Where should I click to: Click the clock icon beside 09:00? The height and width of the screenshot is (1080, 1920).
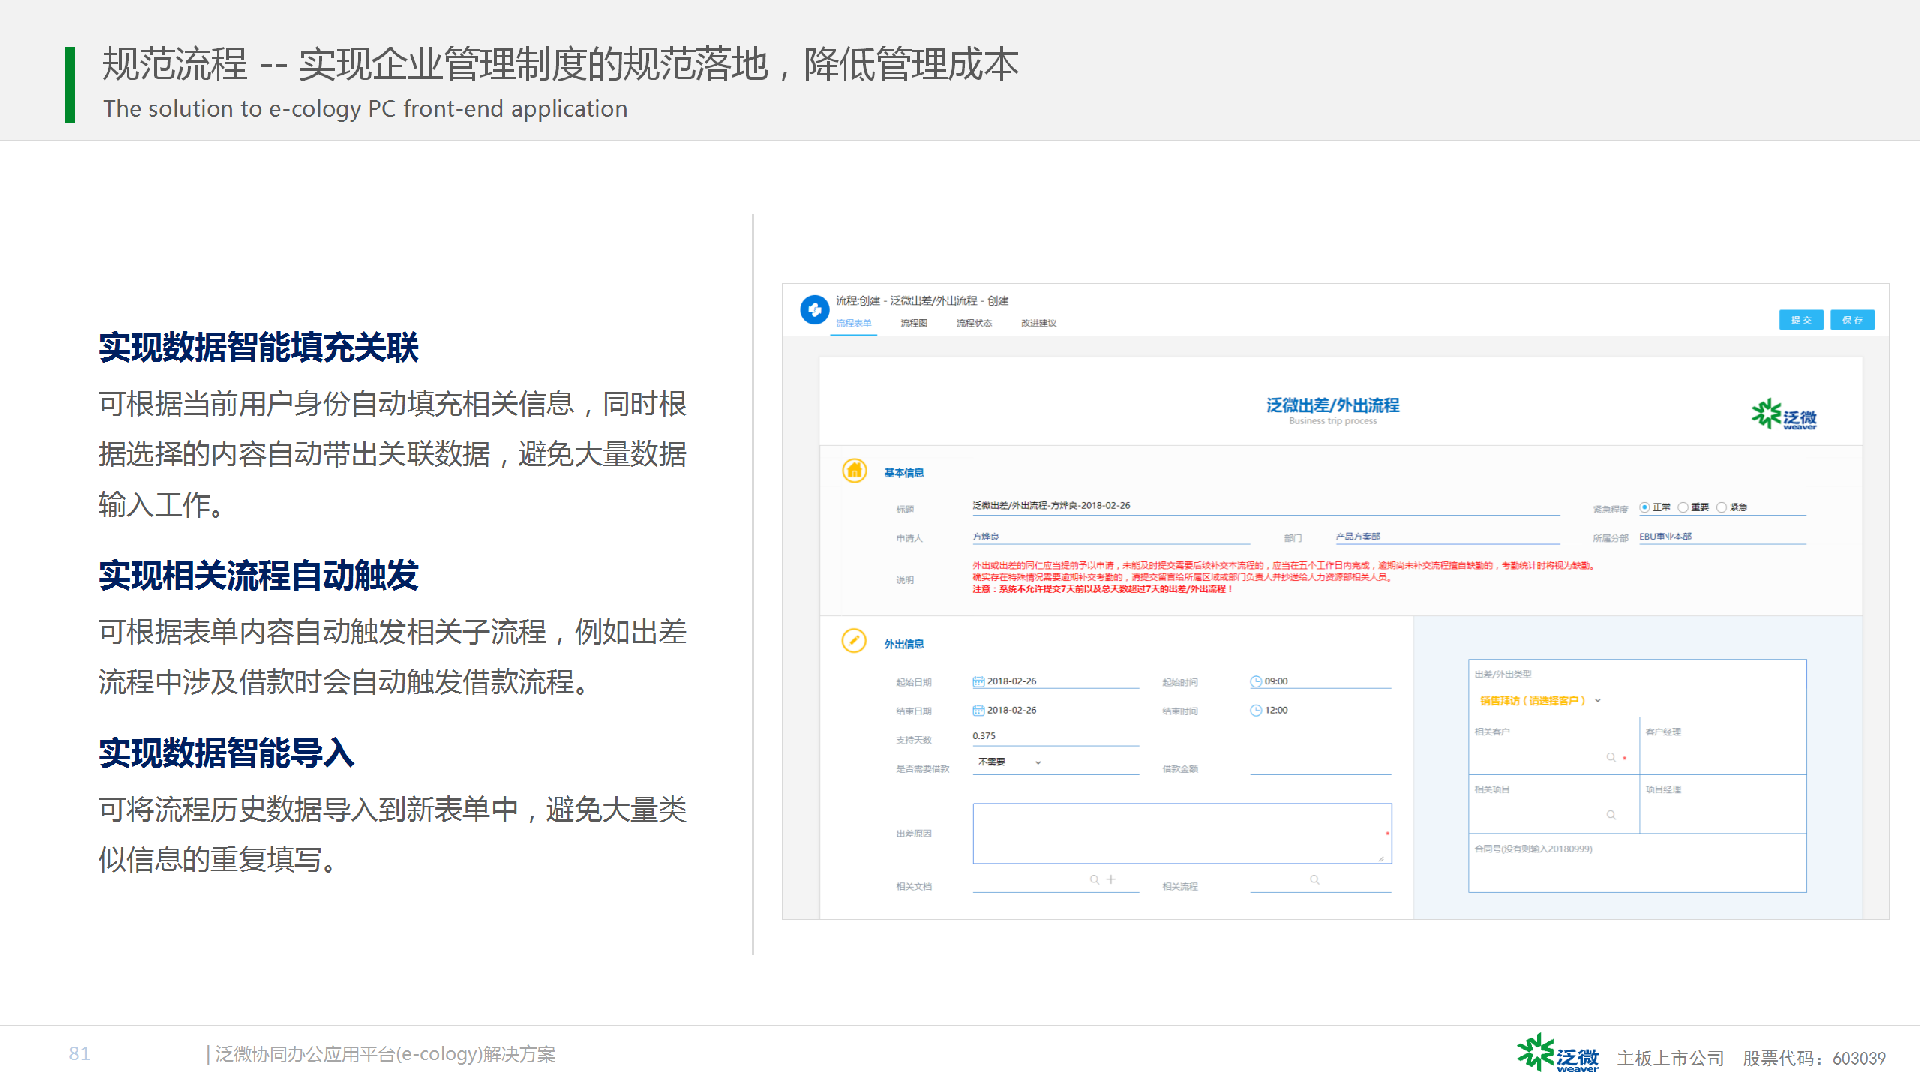tap(1256, 682)
